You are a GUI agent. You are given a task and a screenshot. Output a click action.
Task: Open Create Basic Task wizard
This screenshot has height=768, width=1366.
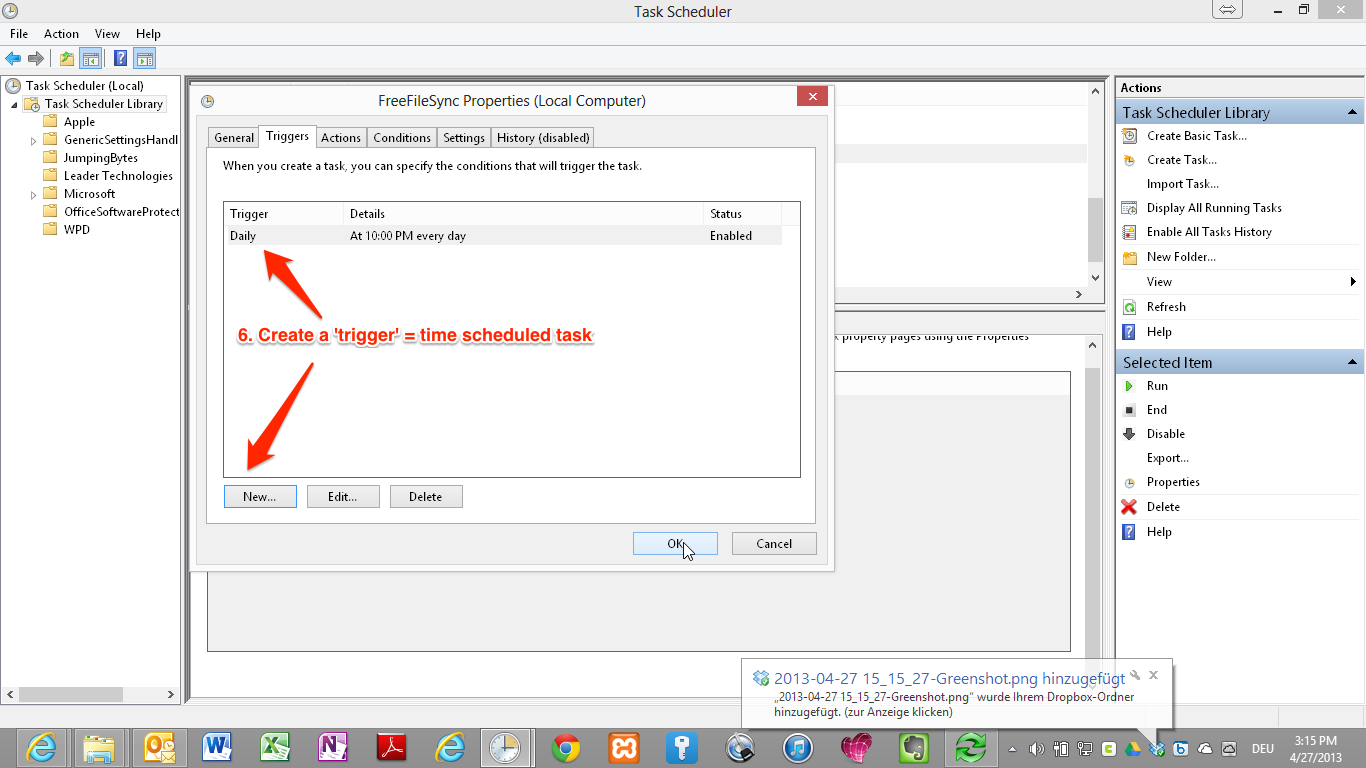1196,136
